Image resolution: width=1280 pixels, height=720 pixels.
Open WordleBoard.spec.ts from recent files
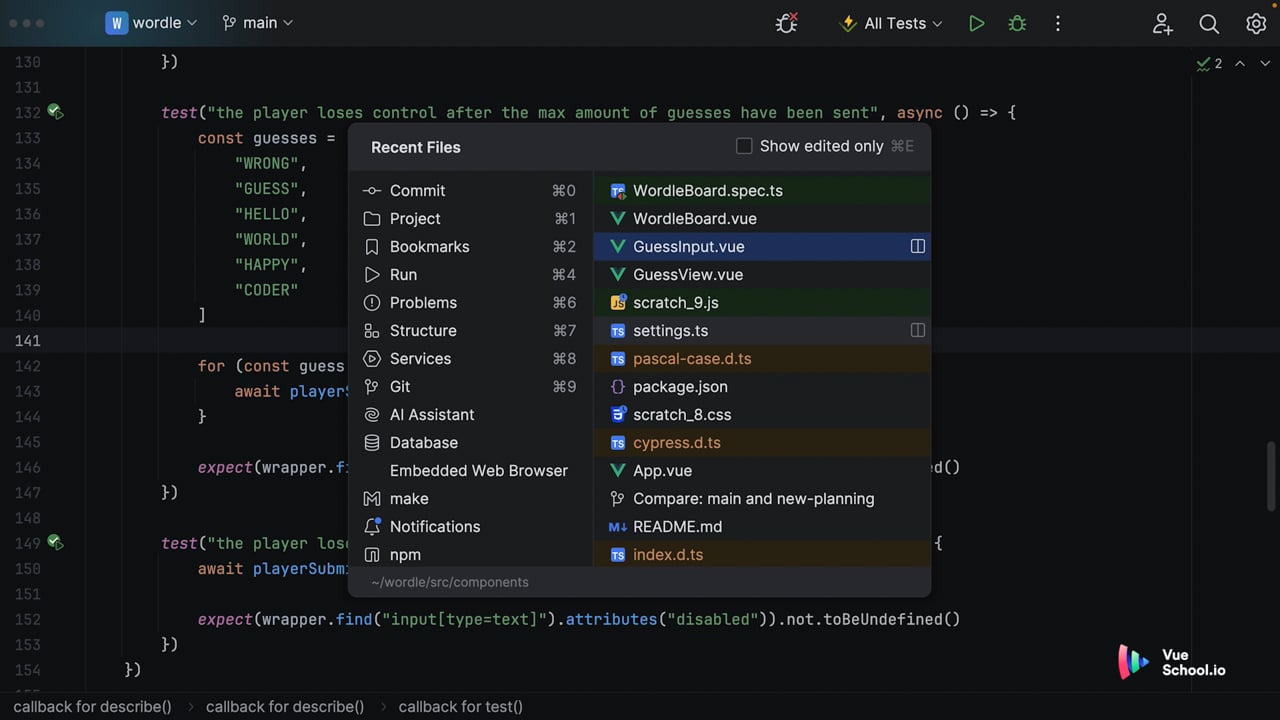click(x=762, y=190)
